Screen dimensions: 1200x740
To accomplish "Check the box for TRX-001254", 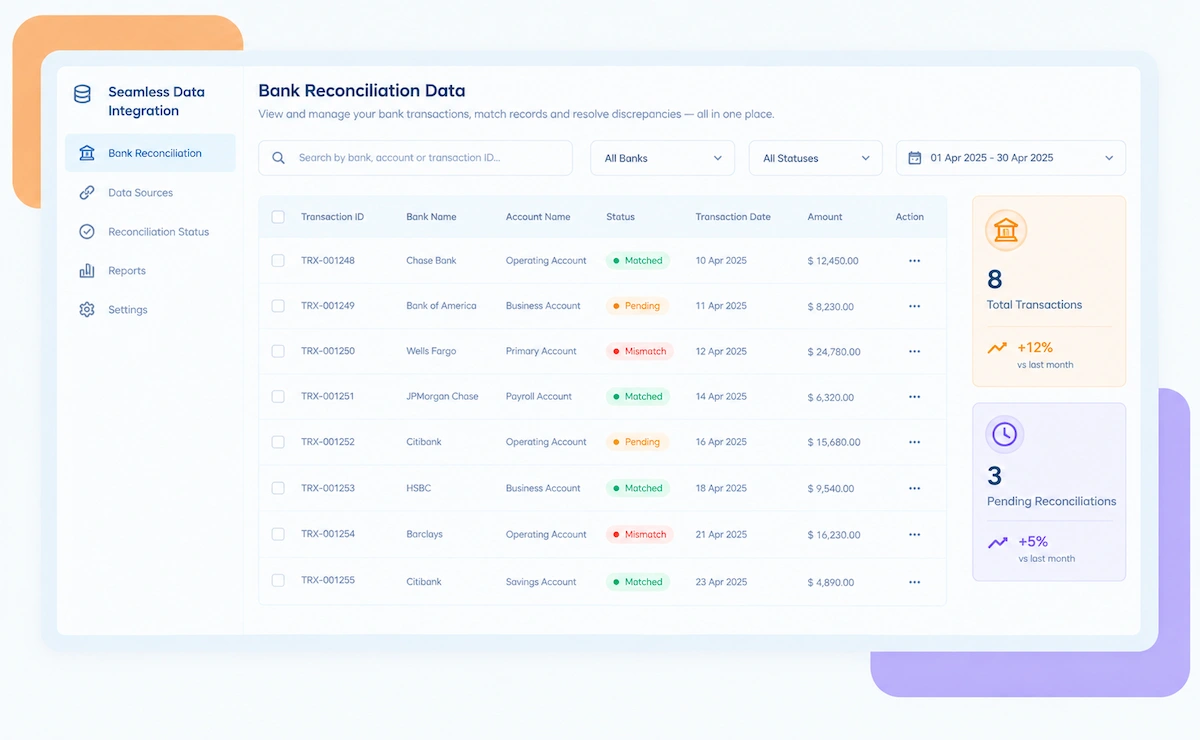I will (278, 534).
